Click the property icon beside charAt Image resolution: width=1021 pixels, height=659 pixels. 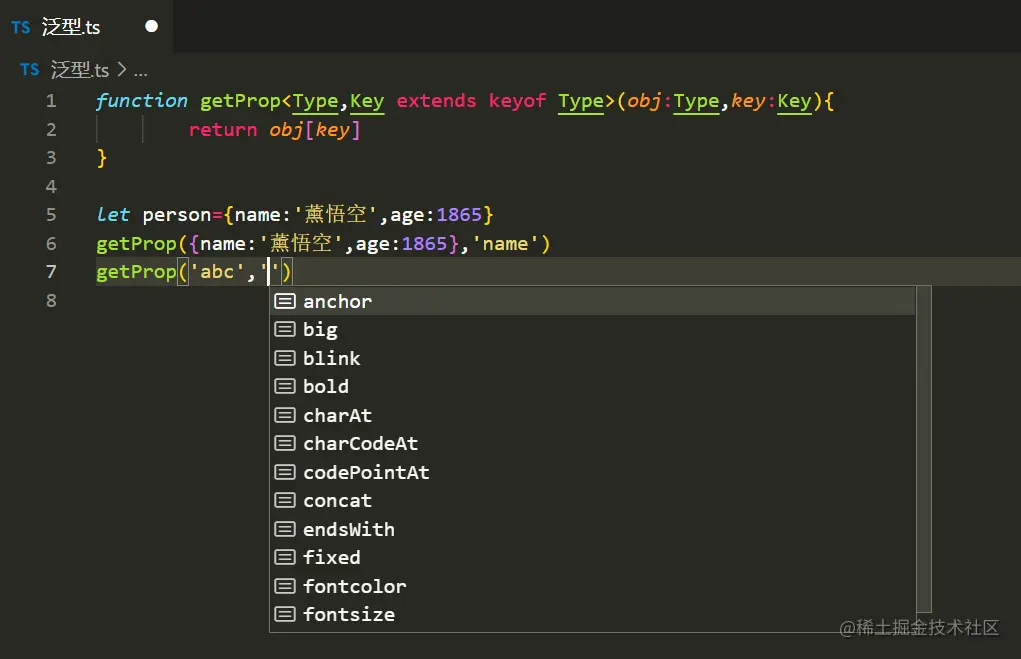285,415
